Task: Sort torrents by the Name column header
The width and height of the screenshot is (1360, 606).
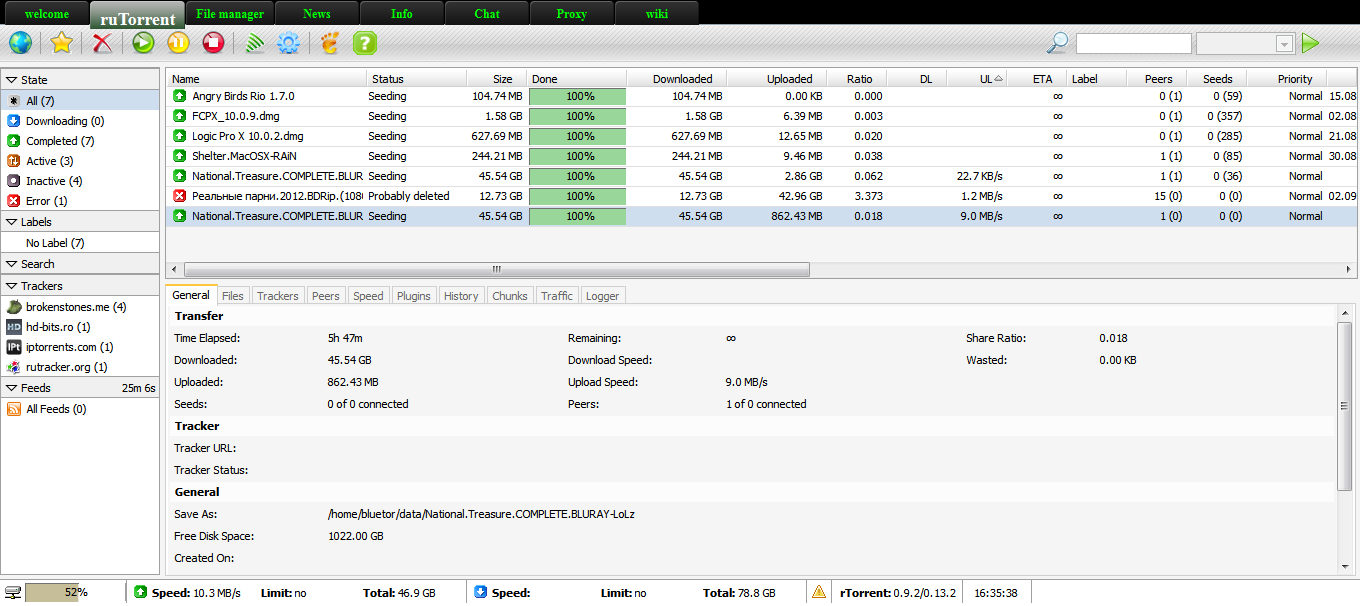Action: (267, 79)
